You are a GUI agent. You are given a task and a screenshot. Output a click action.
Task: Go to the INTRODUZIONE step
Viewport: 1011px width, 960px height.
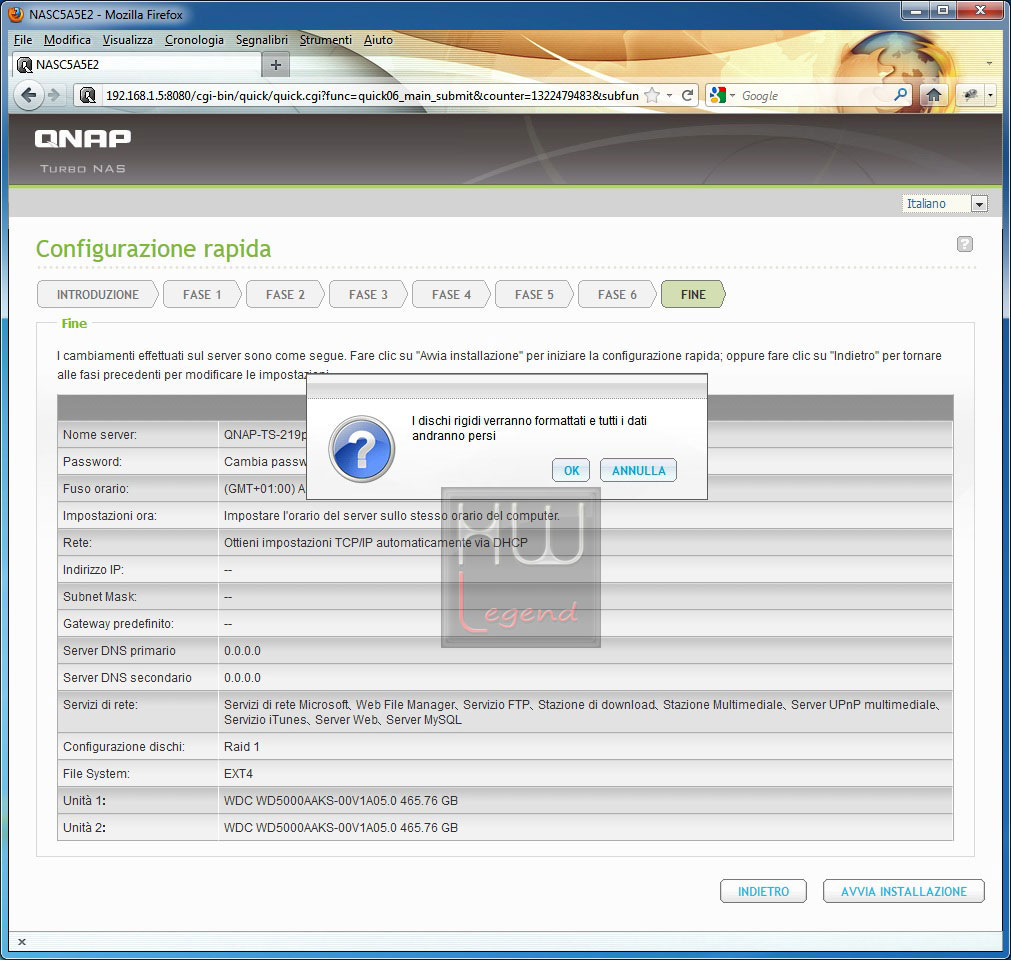coord(97,295)
